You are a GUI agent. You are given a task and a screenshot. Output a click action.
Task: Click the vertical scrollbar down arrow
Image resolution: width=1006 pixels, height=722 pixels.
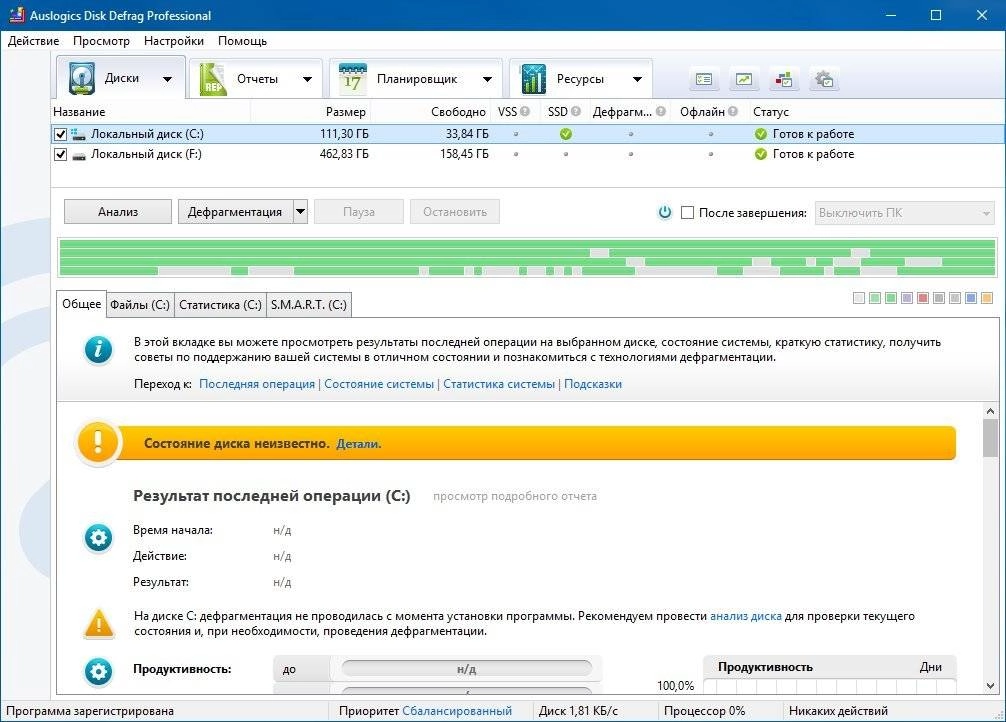coord(990,685)
